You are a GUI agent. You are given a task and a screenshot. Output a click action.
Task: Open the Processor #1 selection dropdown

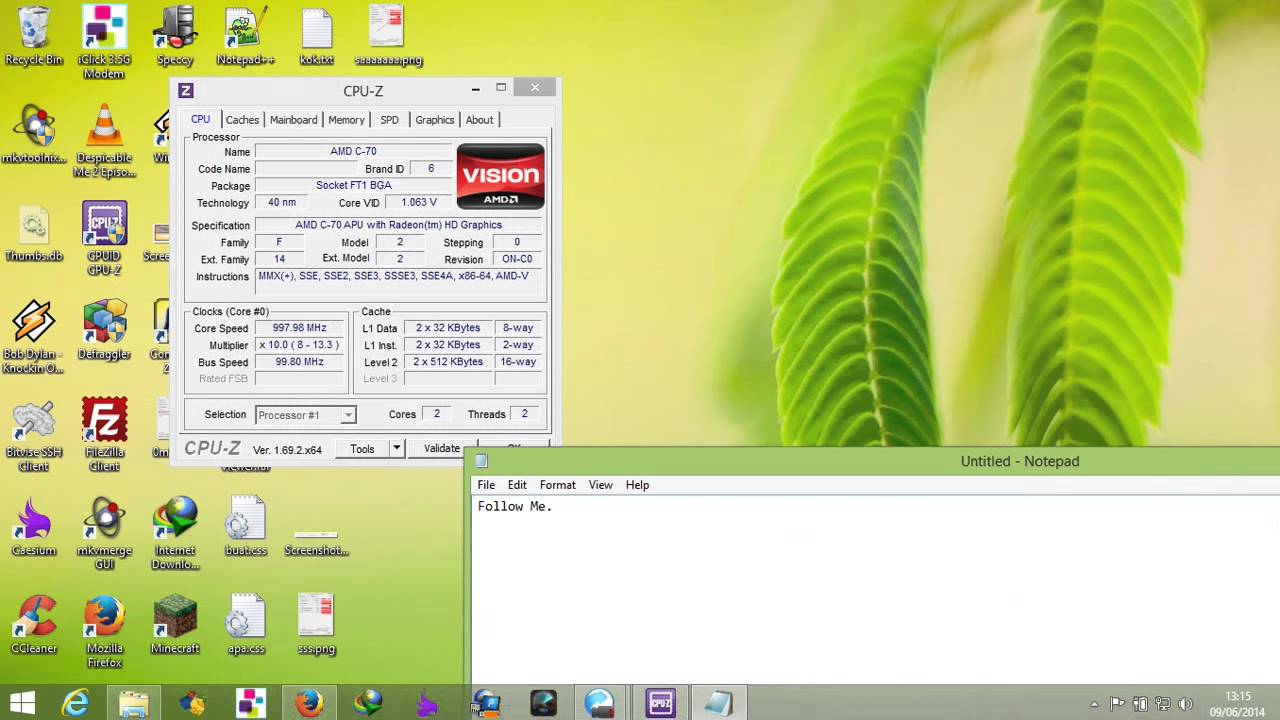coord(306,414)
